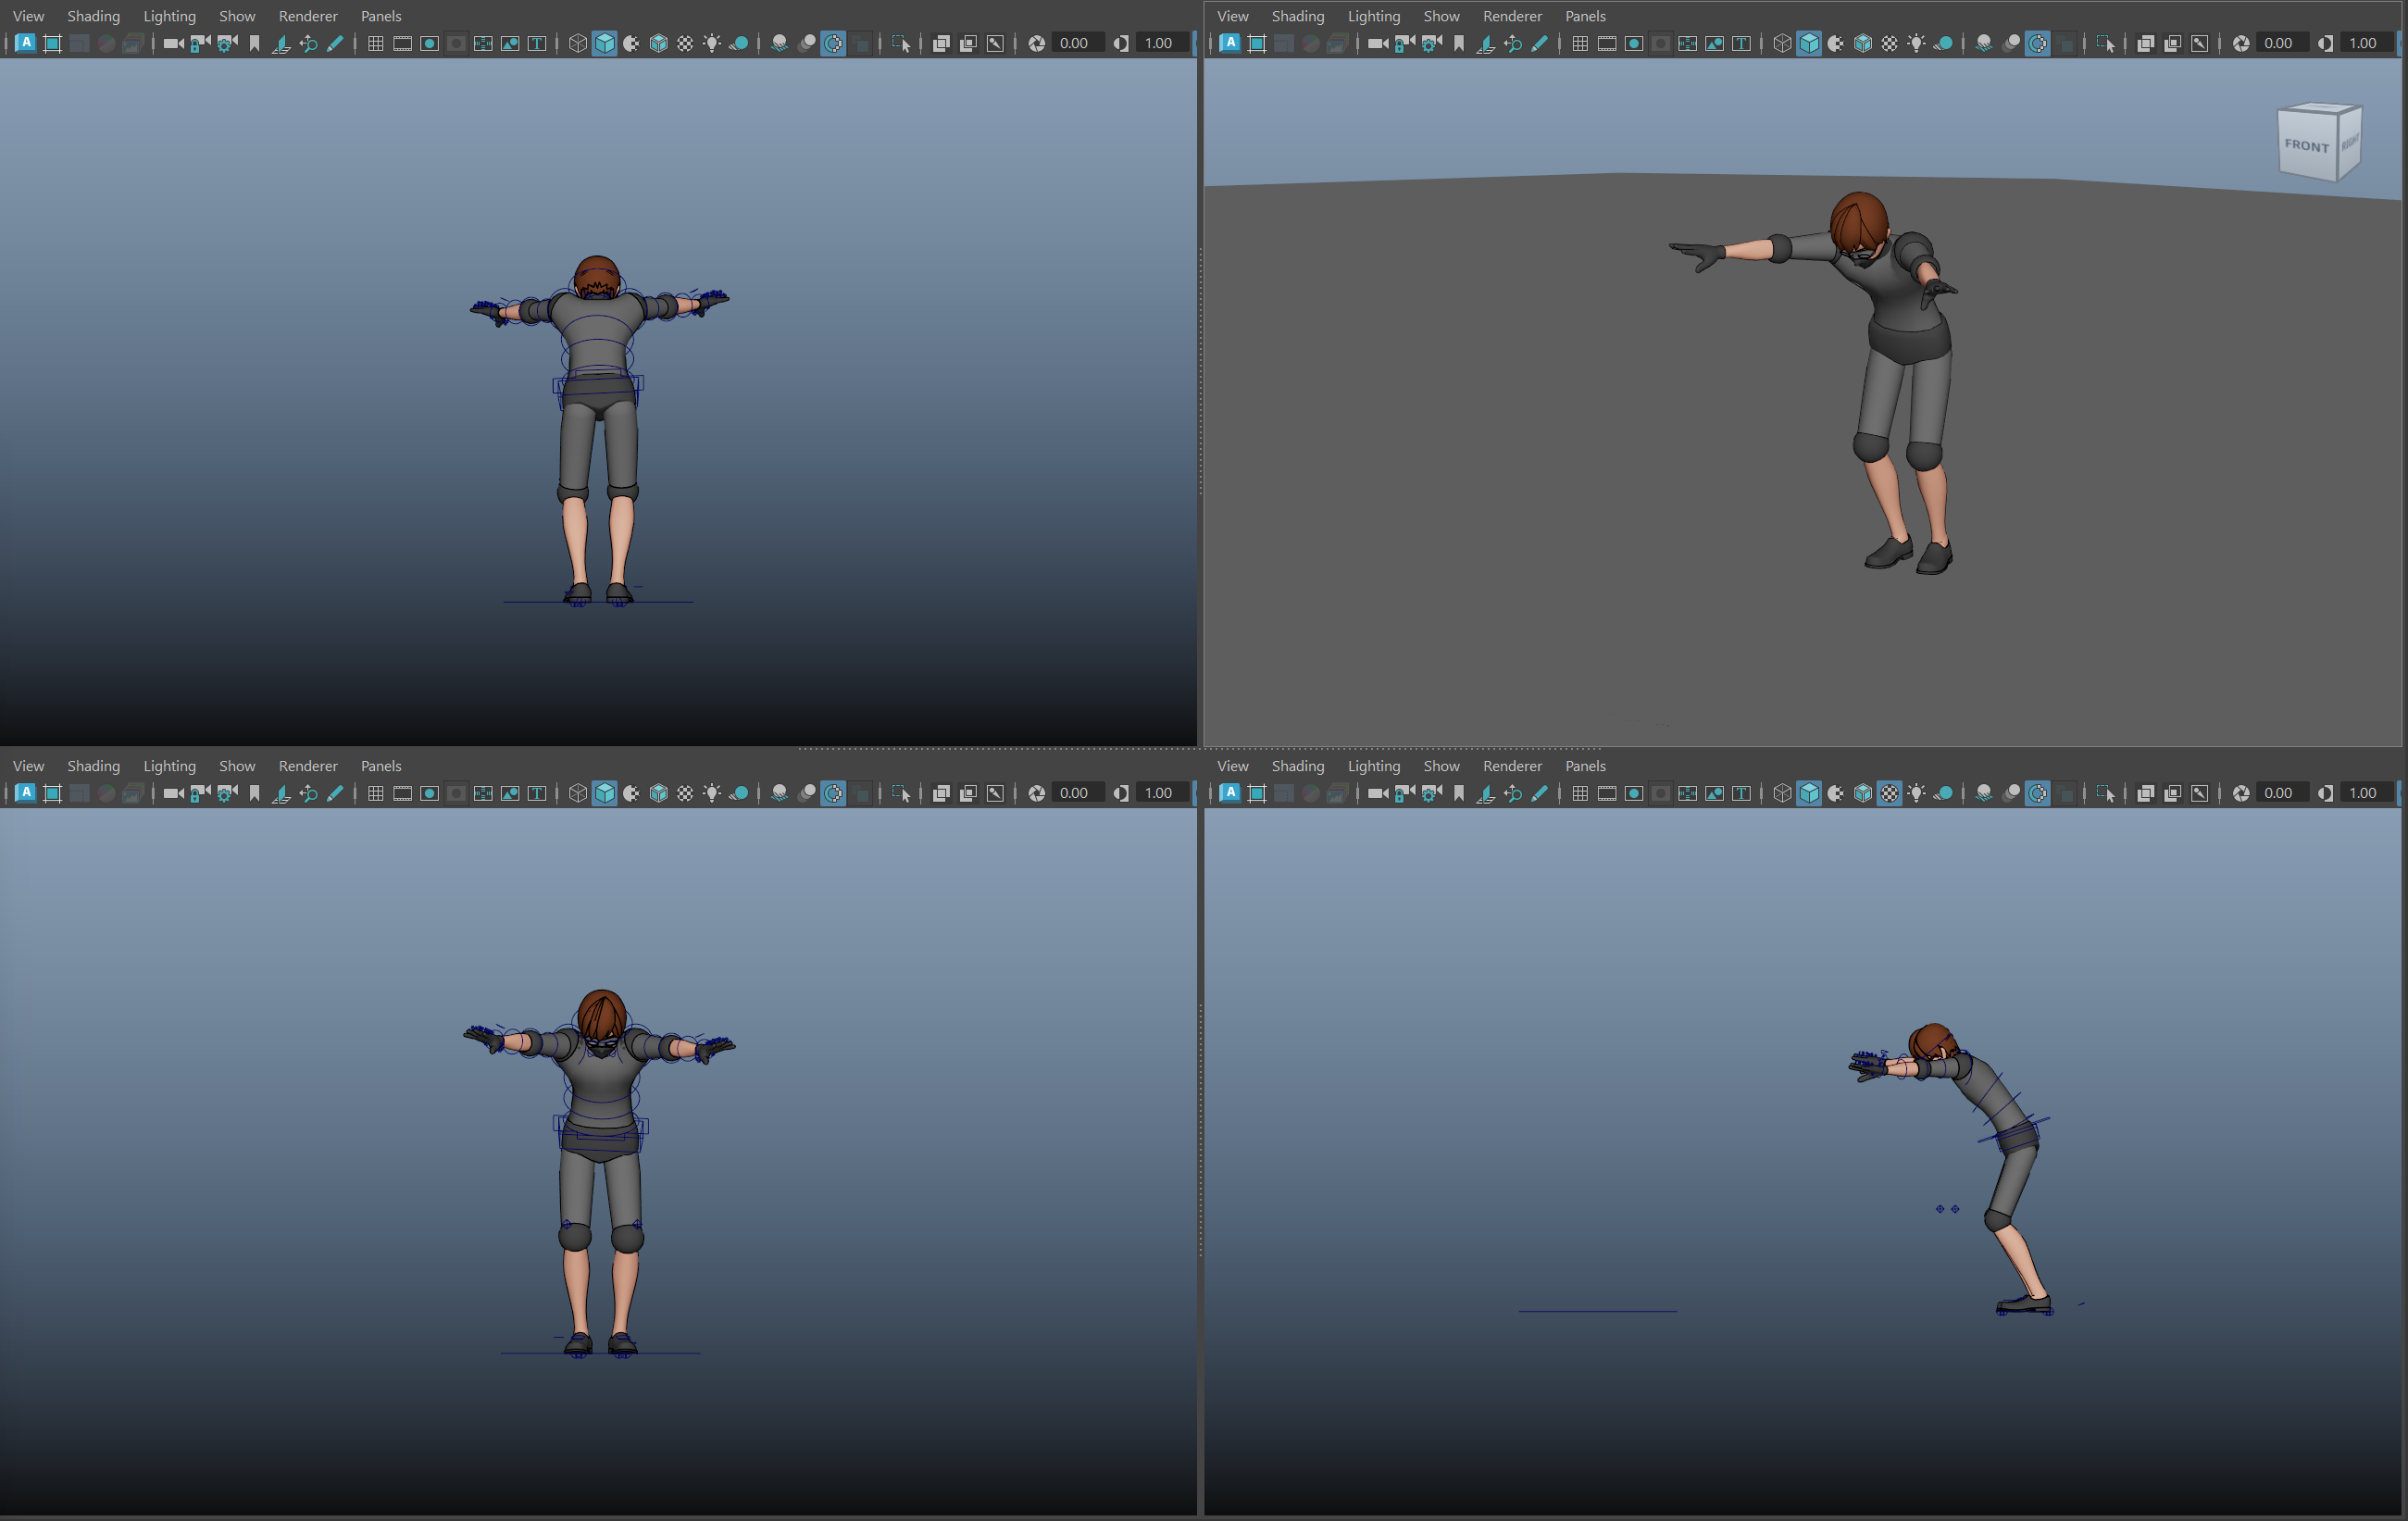Switch top-left panel to Wireframe shading

tap(577, 43)
